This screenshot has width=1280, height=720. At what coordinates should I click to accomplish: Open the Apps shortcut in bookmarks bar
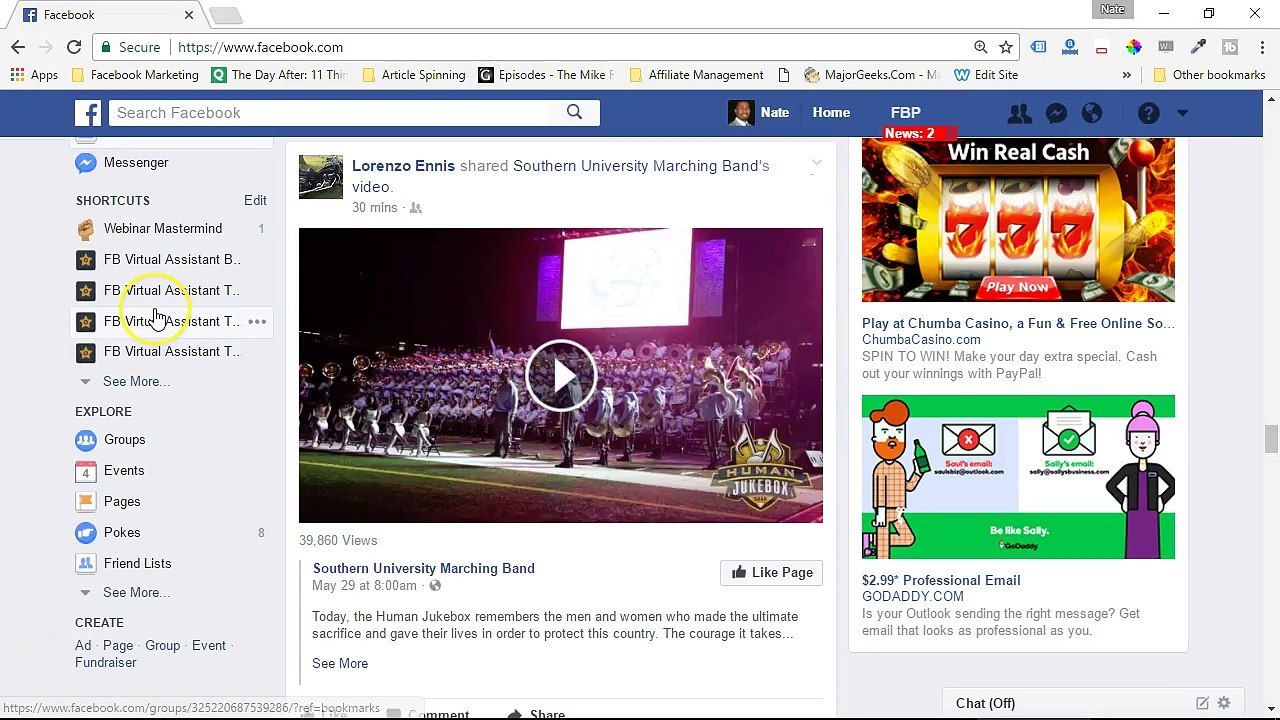(x=34, y=75)
